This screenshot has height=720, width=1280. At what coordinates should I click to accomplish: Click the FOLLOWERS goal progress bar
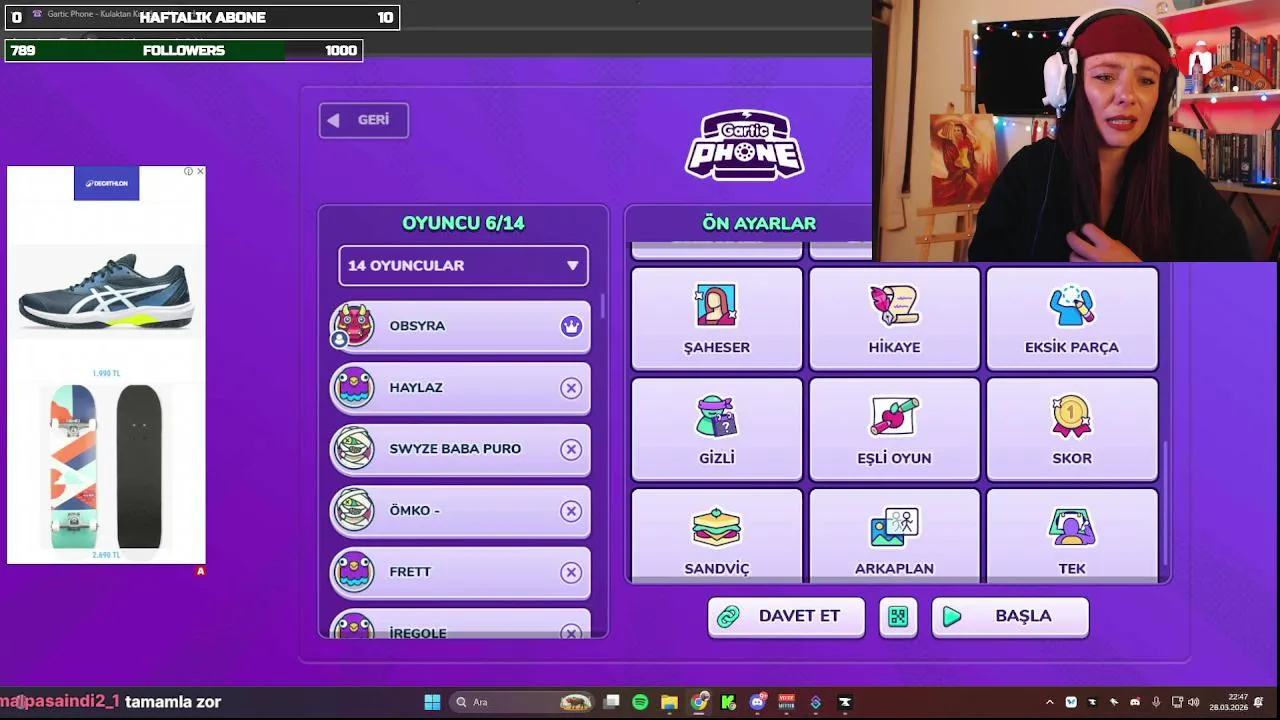[184, 50]
